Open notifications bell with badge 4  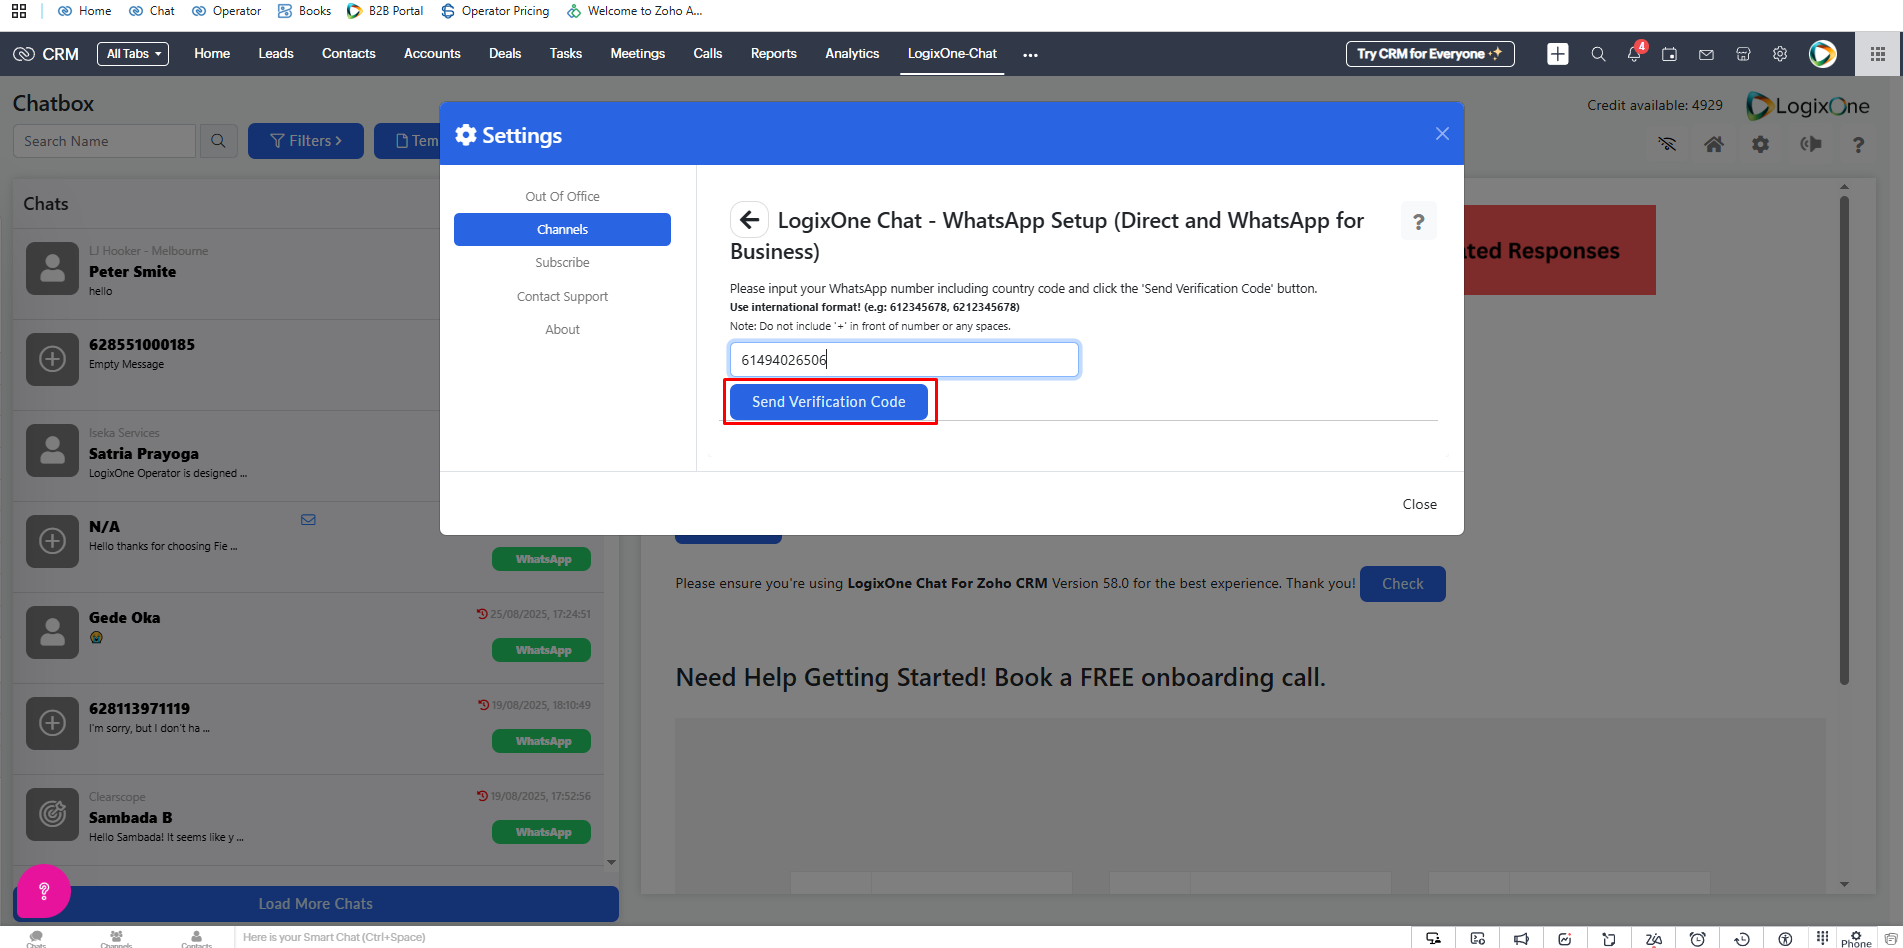(x=1634, y=54)
